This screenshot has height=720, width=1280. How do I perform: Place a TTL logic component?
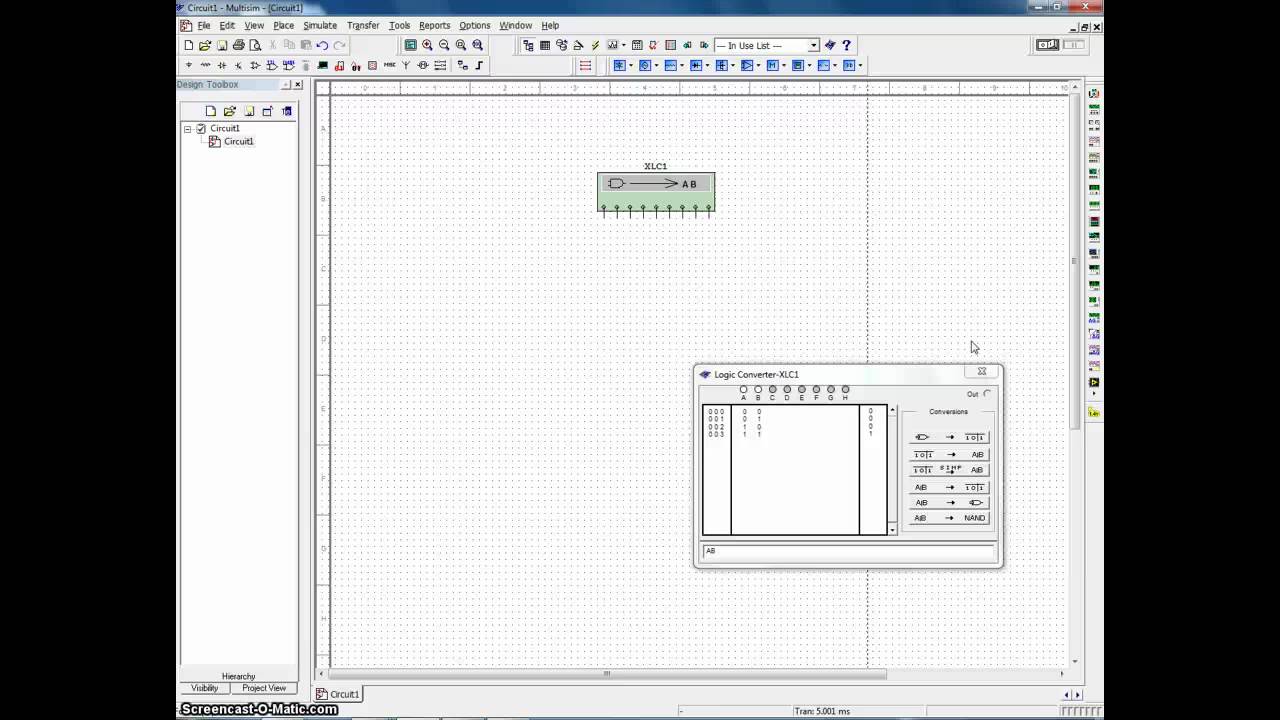tap(272, 65)
